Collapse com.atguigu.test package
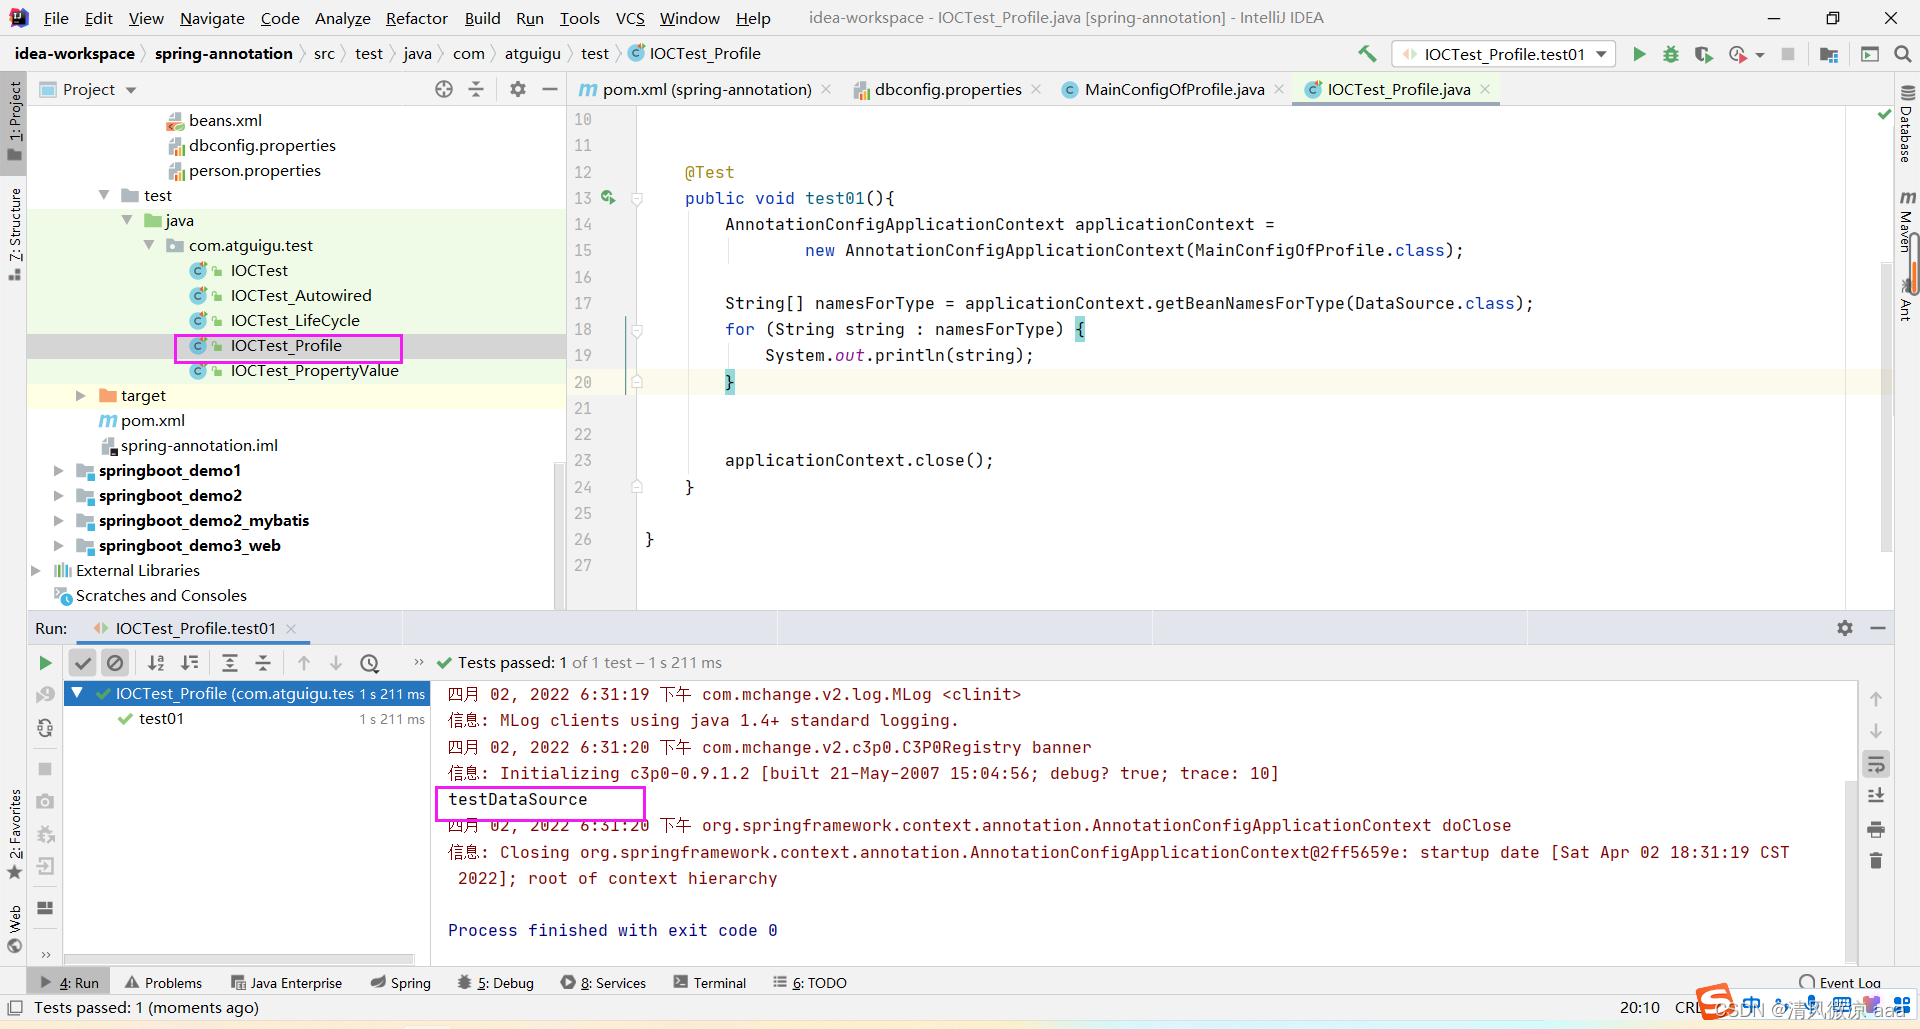The width and height of the screenshot is (1920, 1029). [x=149, y=245]
